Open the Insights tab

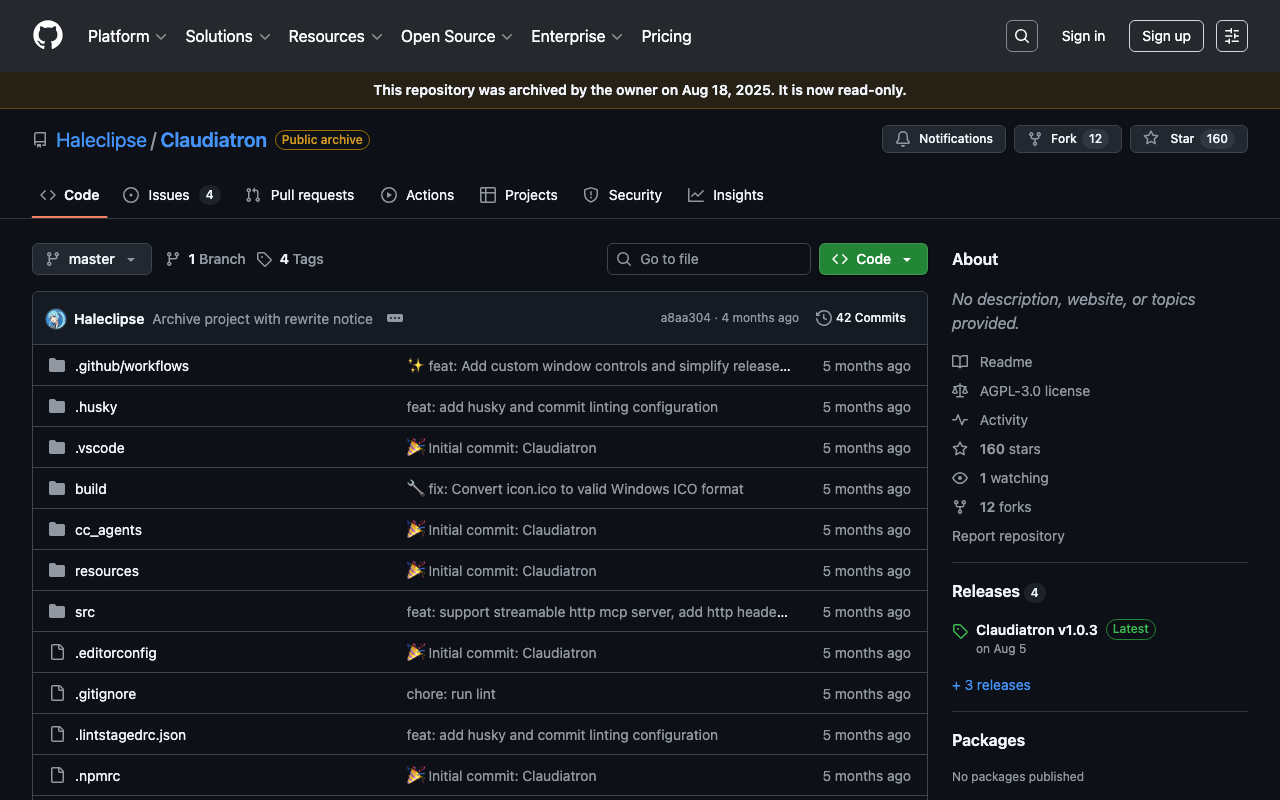726,195
